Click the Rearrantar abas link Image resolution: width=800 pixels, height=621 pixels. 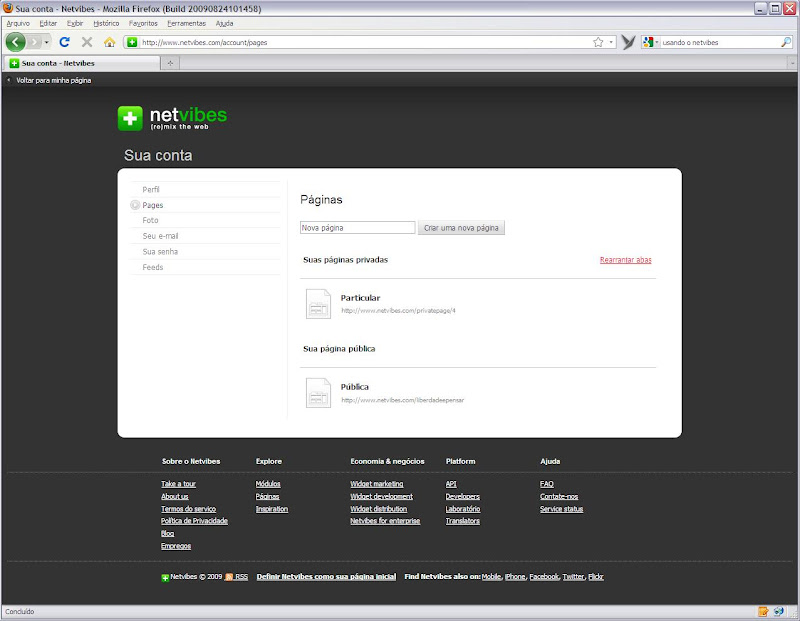click(x=626, y=260)
